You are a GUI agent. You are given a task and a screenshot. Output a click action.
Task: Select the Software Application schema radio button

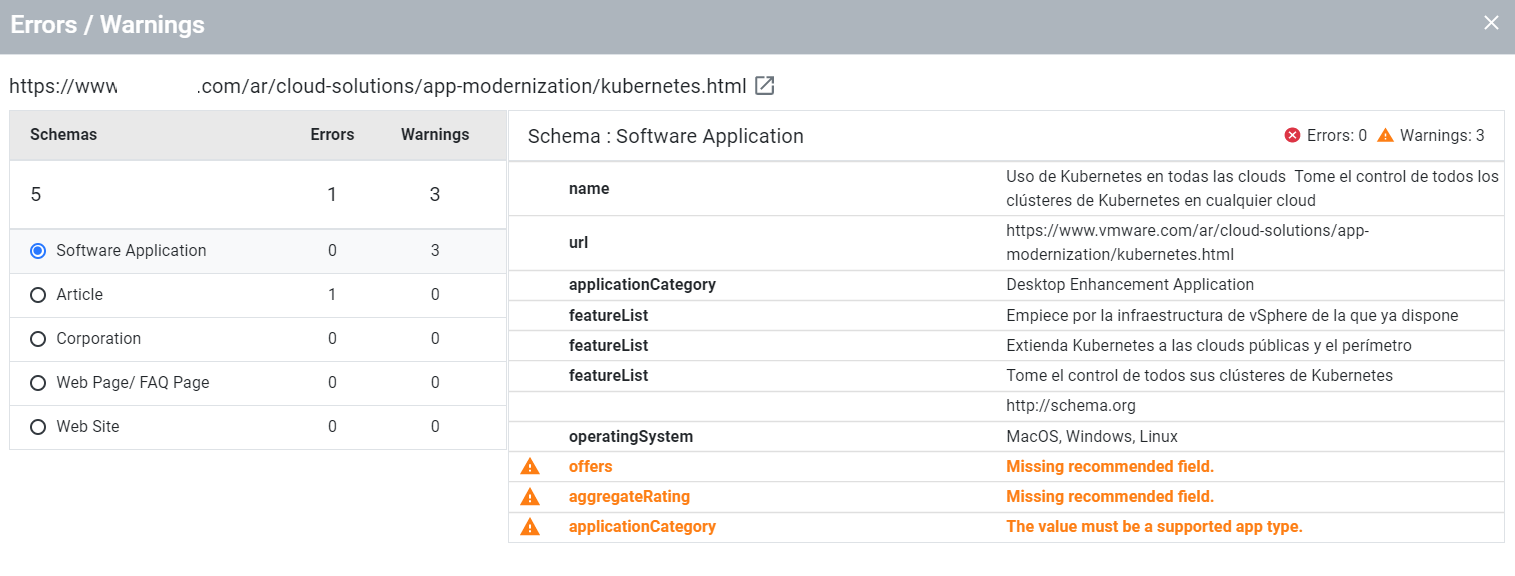pyautogui.click(x=38, y=251)
